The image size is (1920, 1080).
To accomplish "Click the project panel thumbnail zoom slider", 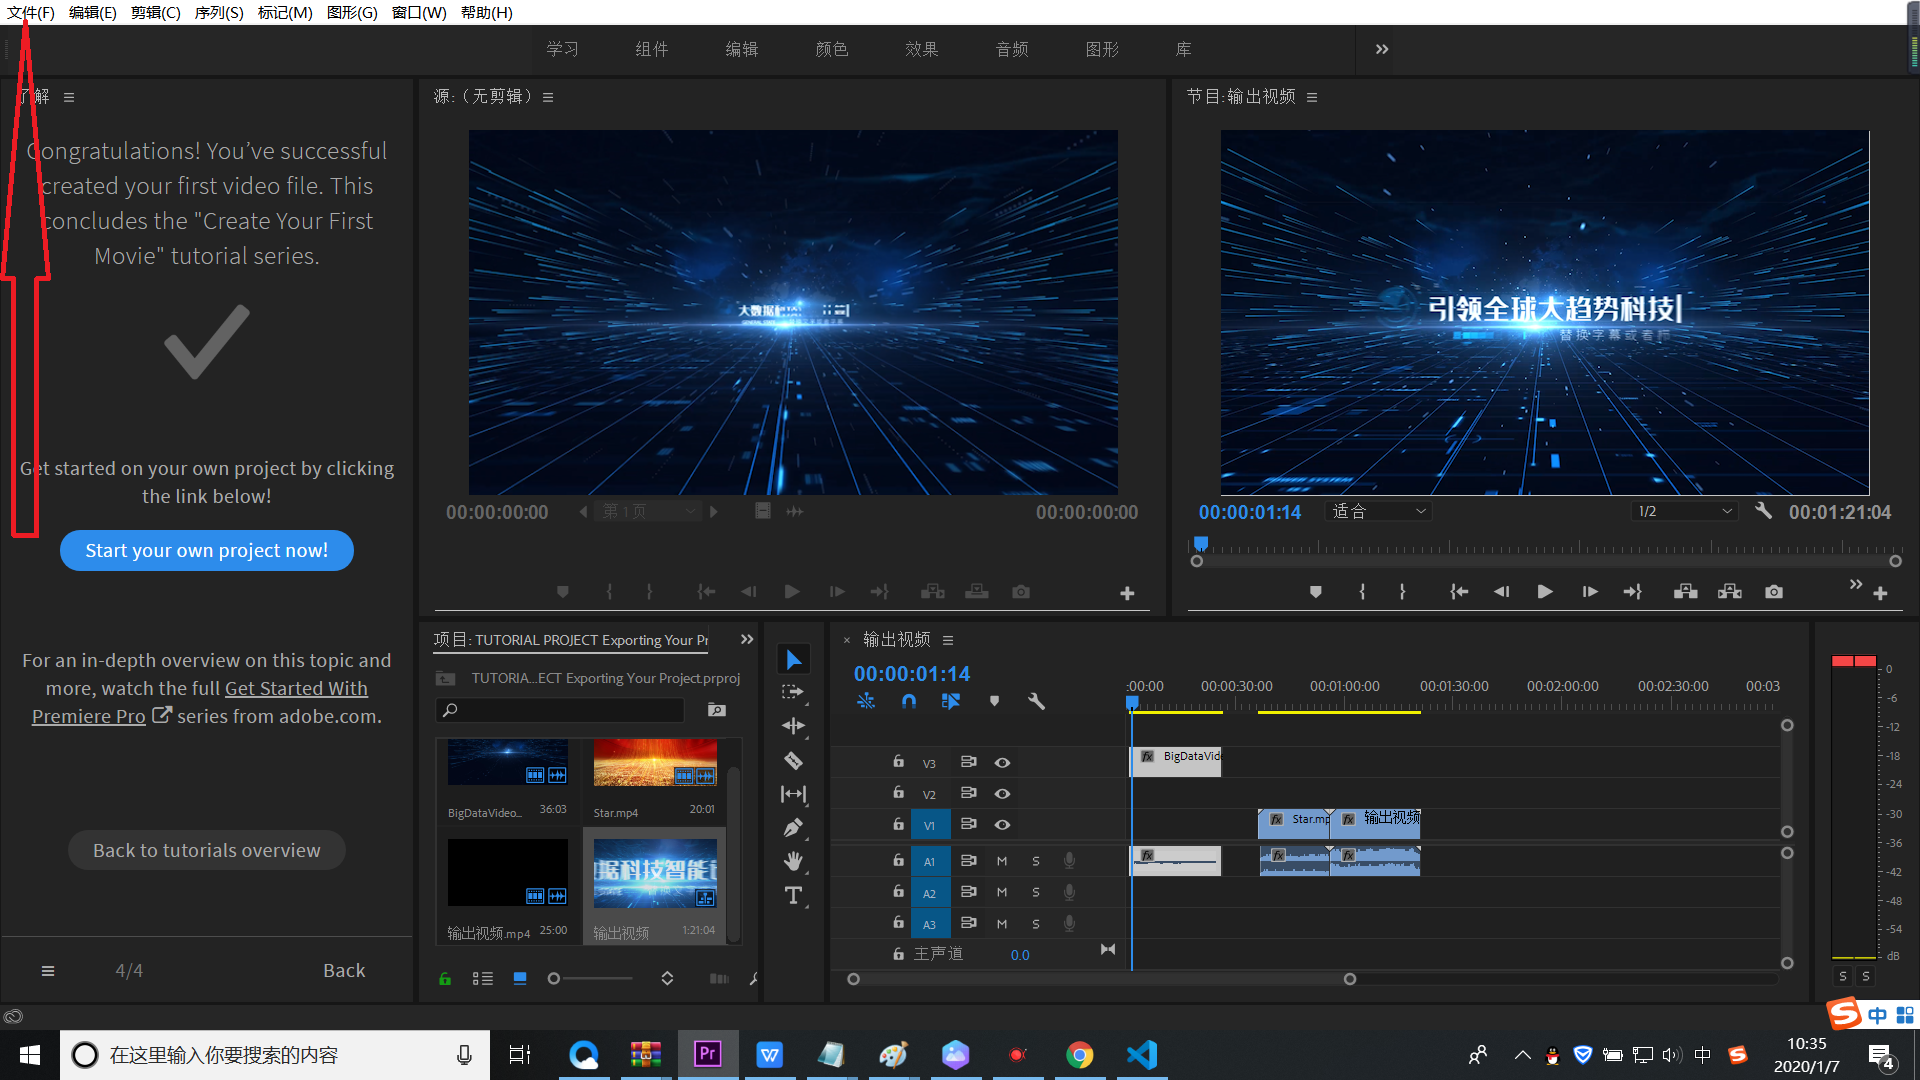I will tap(554, 979).
